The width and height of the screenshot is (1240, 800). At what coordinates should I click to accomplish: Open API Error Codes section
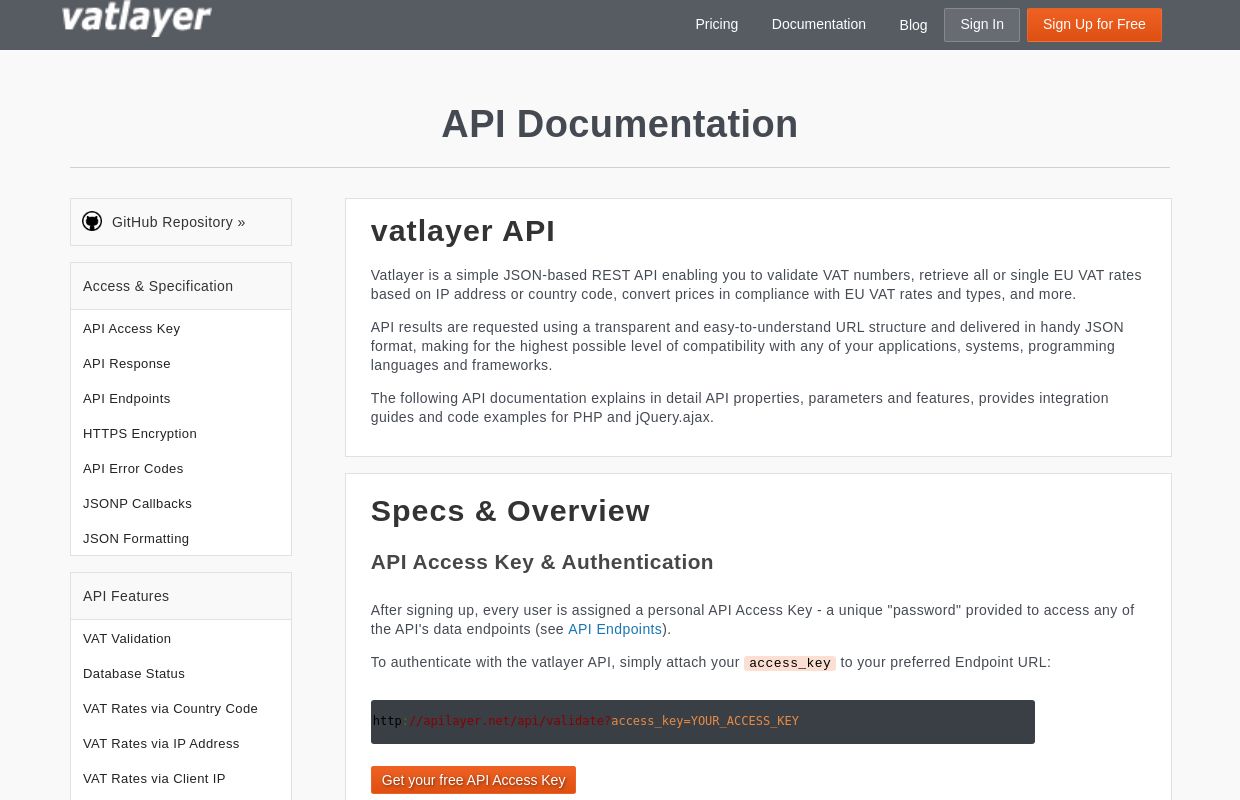coord(133,468)
